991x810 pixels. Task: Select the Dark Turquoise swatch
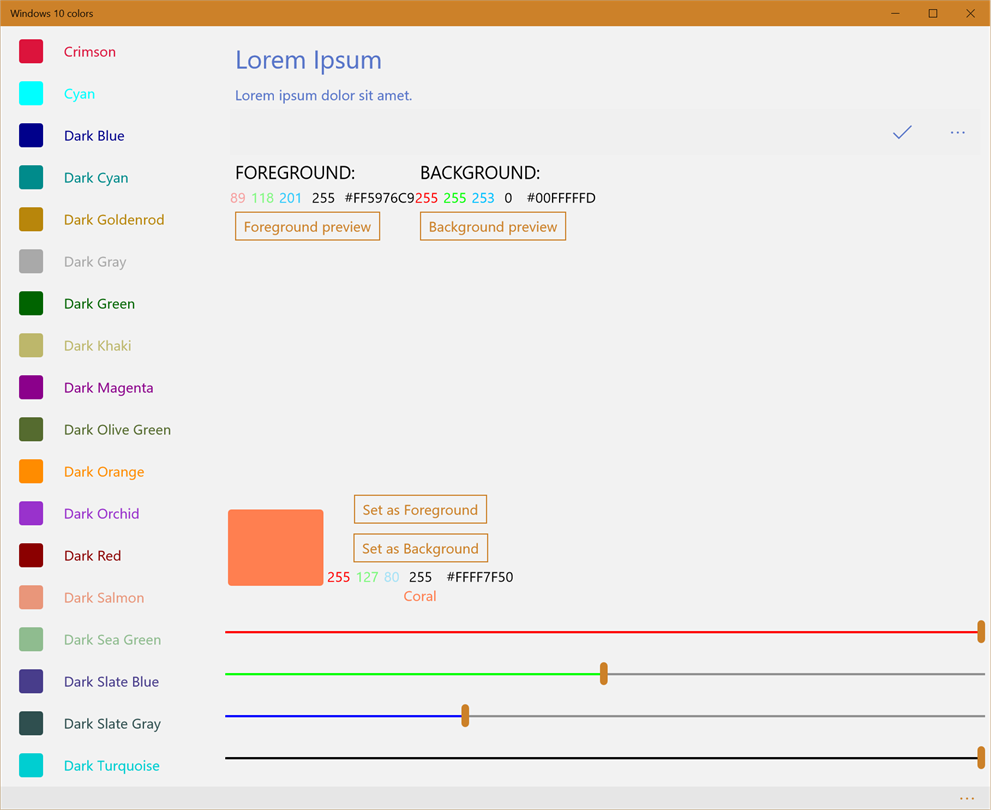(31, 765)
